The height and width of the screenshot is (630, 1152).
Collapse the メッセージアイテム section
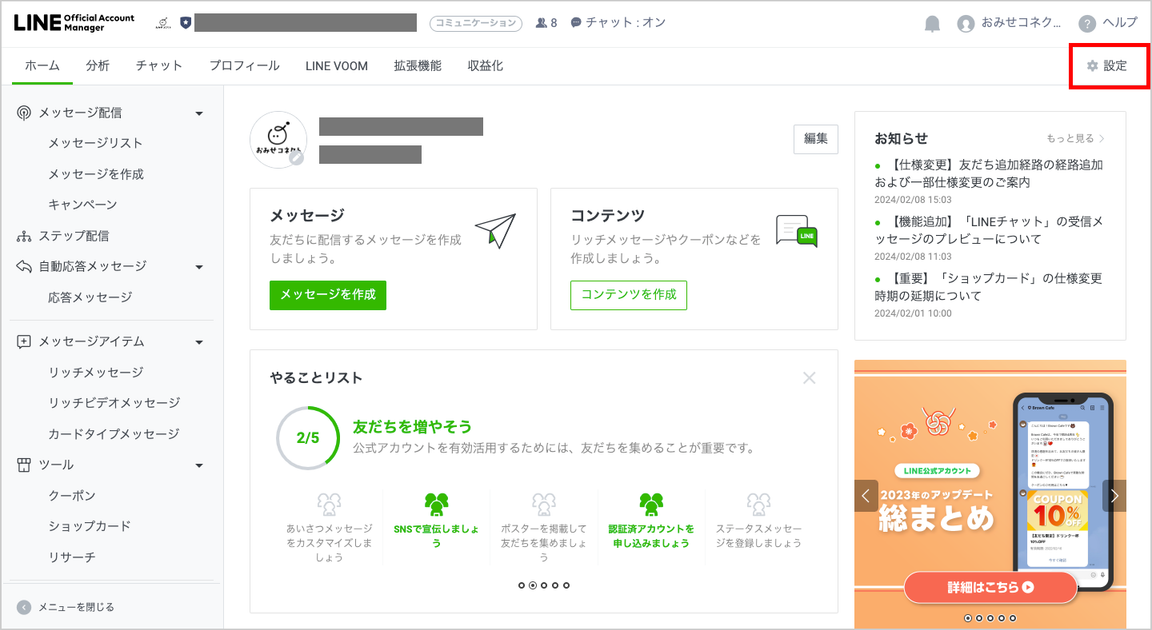tap(199, 341)
